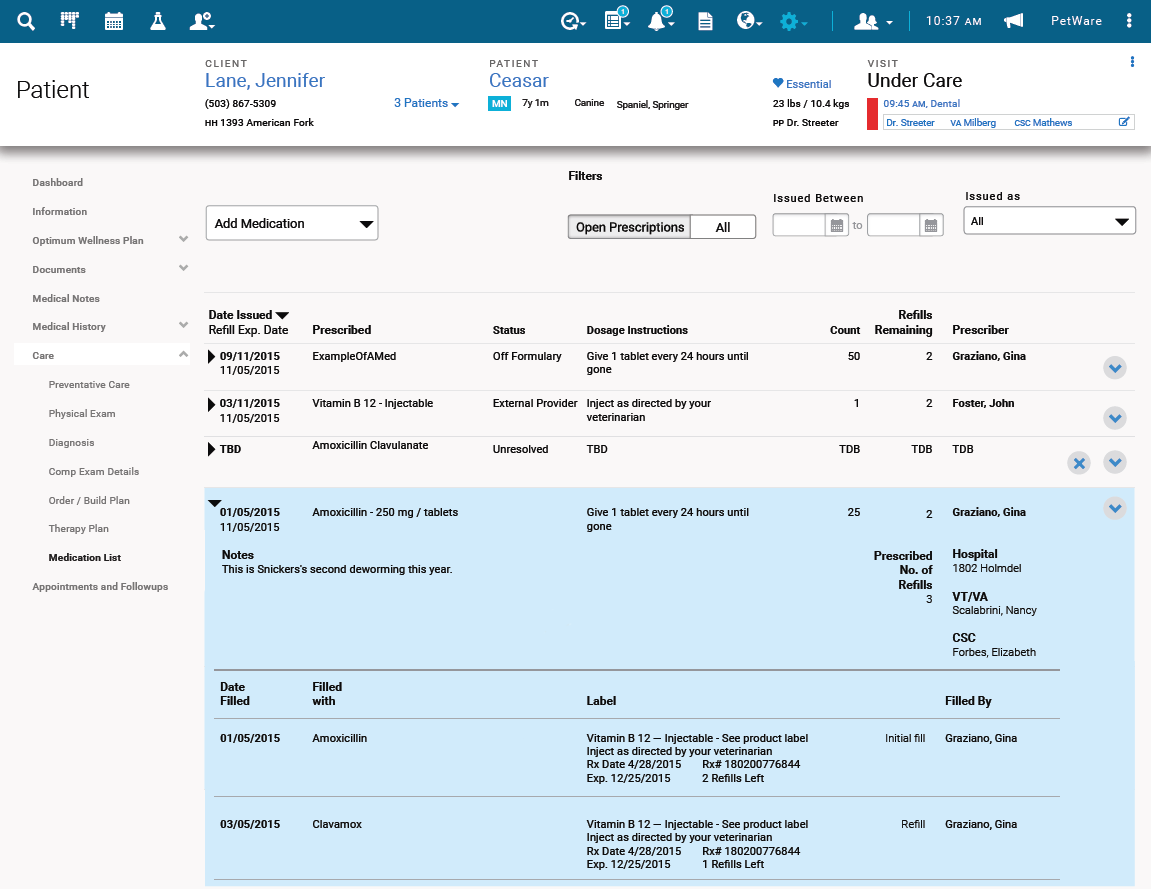The image size is (1151, 889).
Task: Open the calendar icon in top bar
Action: pyautogui.click(x=114, y=21)
